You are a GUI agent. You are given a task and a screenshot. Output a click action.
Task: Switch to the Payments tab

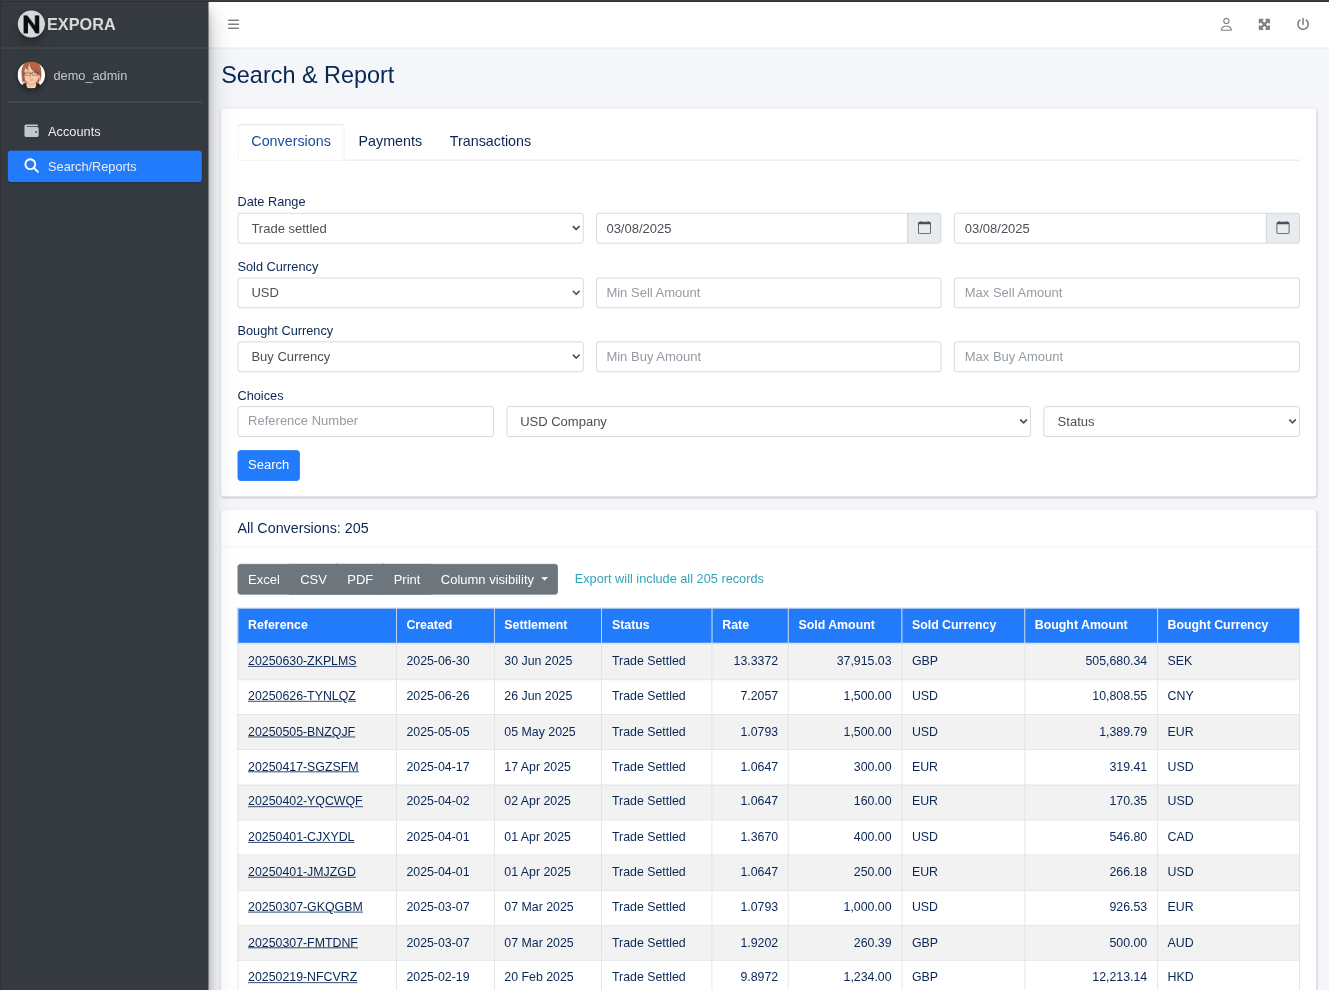pos(390,141)
